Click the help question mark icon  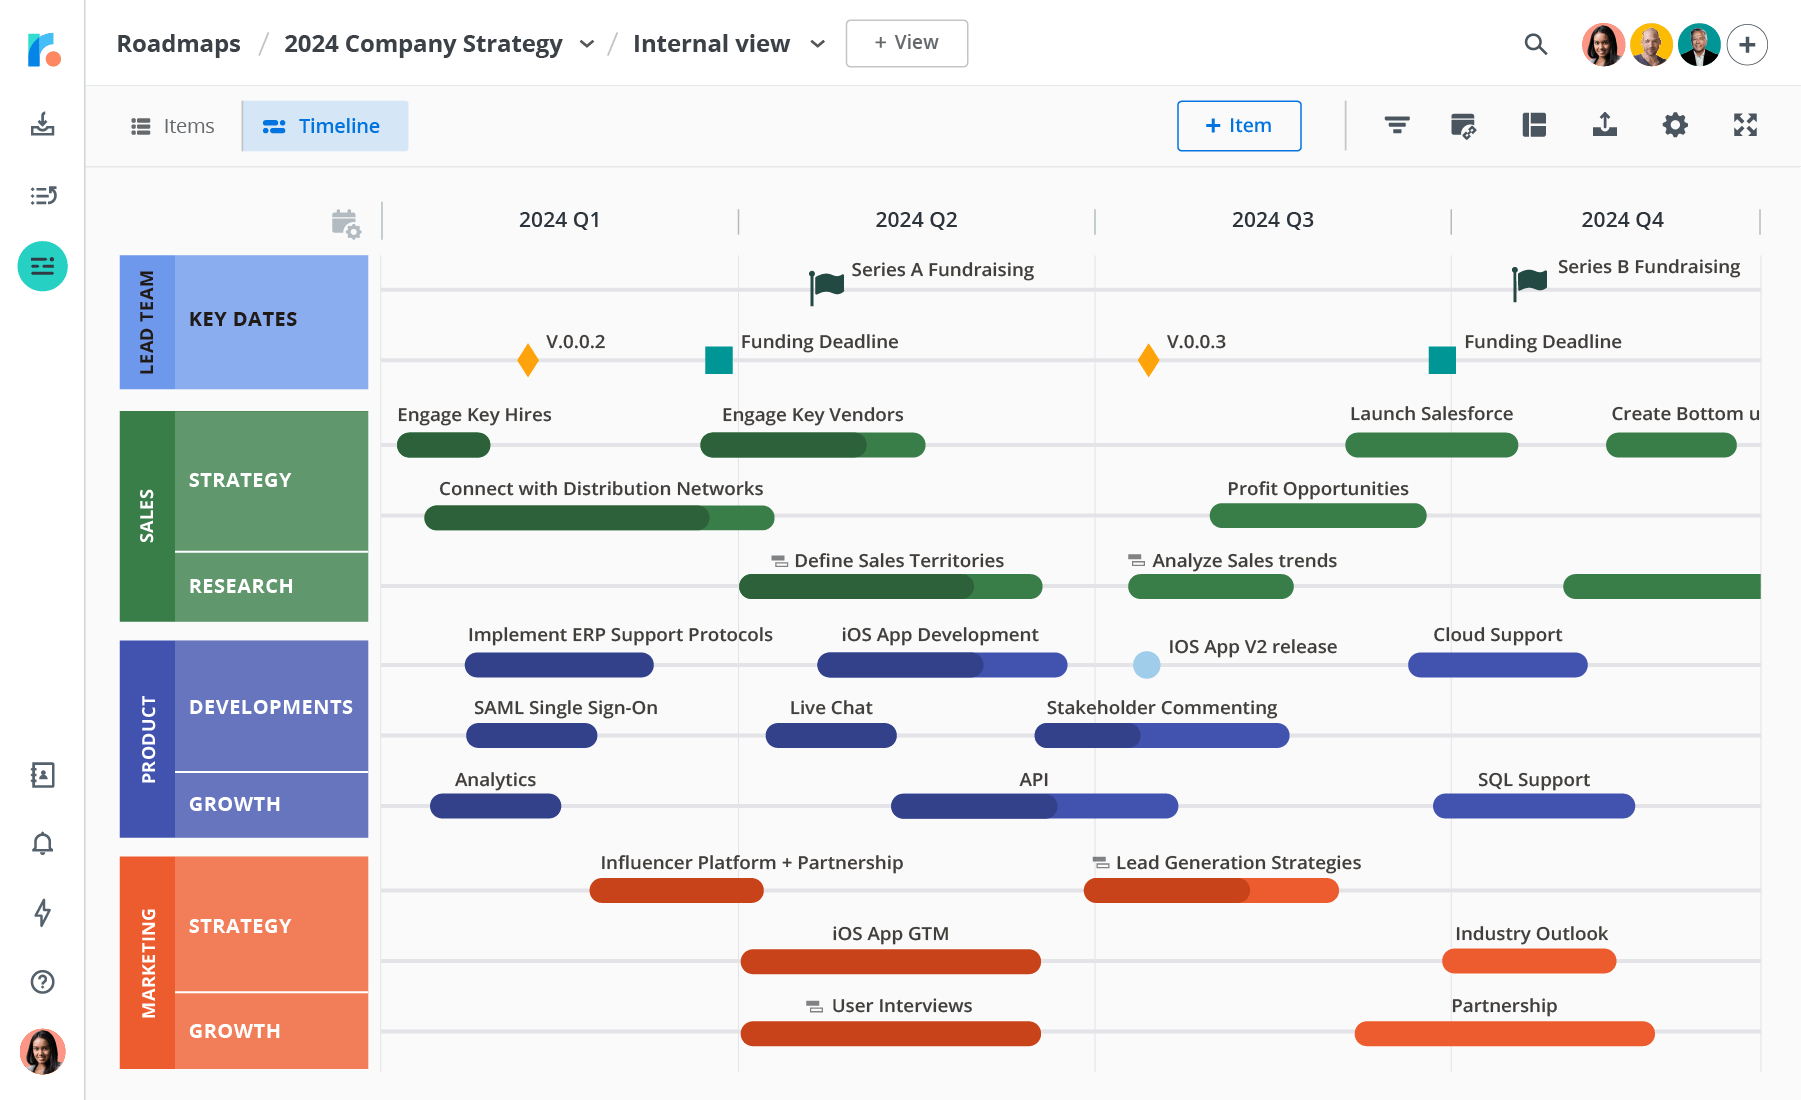click(x=42, y=982)
